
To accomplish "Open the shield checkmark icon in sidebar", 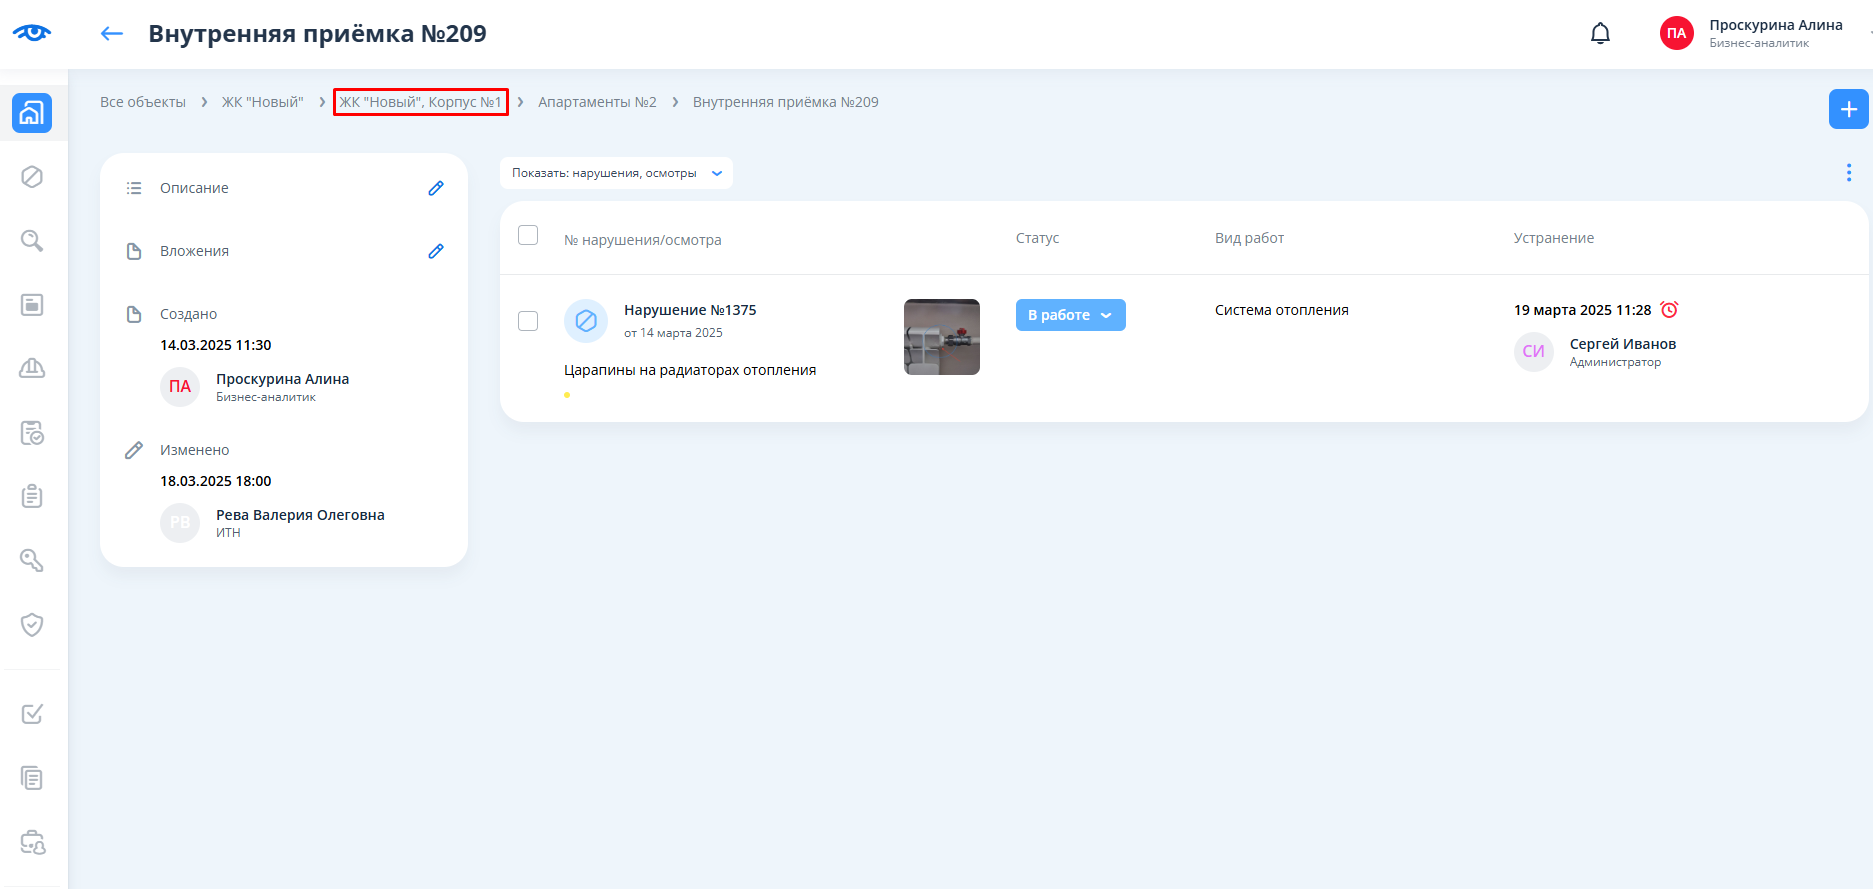I will coord(32,625).
